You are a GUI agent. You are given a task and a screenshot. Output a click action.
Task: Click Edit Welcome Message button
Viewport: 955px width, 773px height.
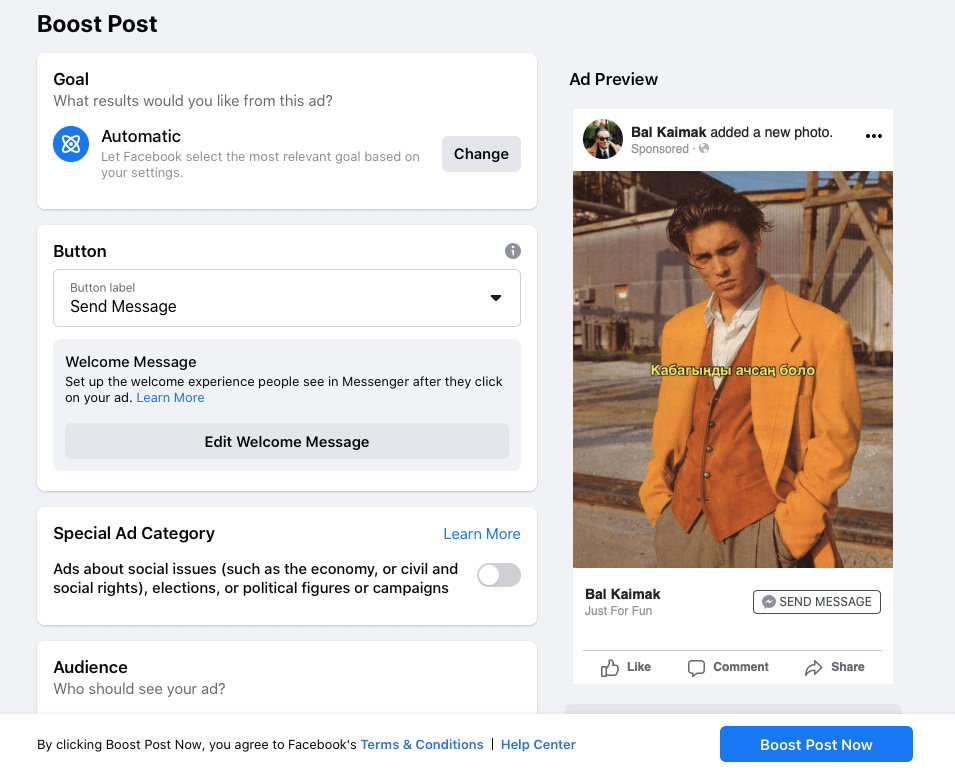287,442
